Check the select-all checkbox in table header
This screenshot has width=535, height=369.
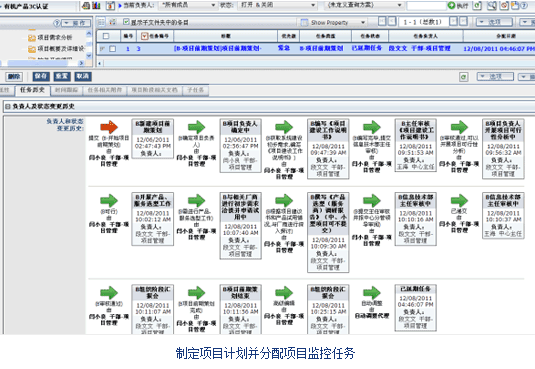click(x=106, y=36)
